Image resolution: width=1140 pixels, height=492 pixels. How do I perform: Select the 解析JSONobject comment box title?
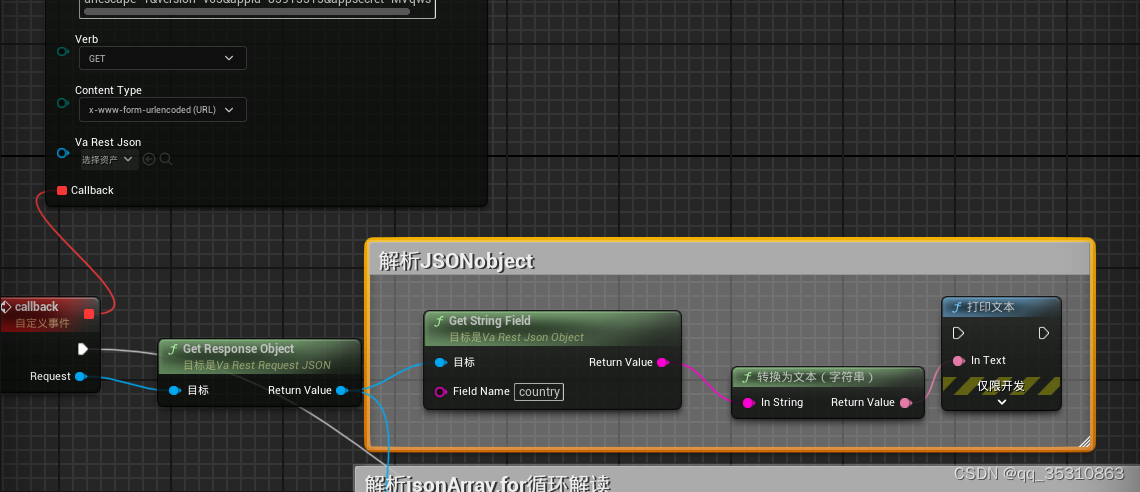point(457,261)
